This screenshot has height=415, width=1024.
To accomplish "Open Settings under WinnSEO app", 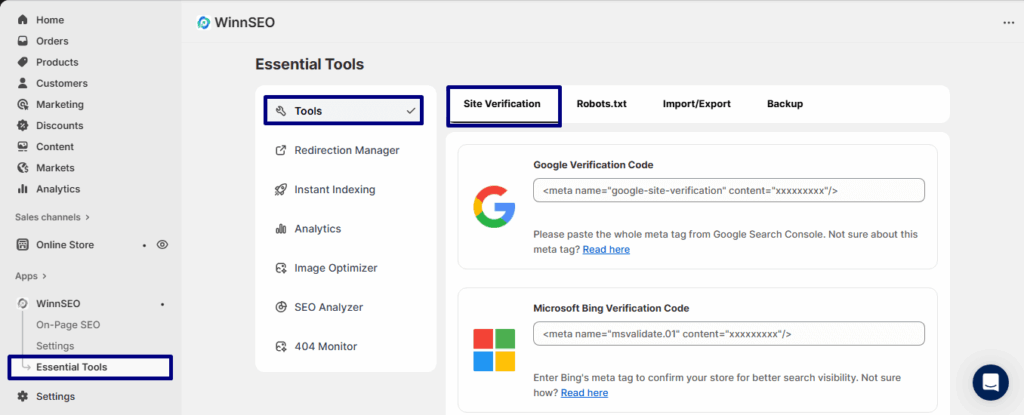I will pos(55,346).
